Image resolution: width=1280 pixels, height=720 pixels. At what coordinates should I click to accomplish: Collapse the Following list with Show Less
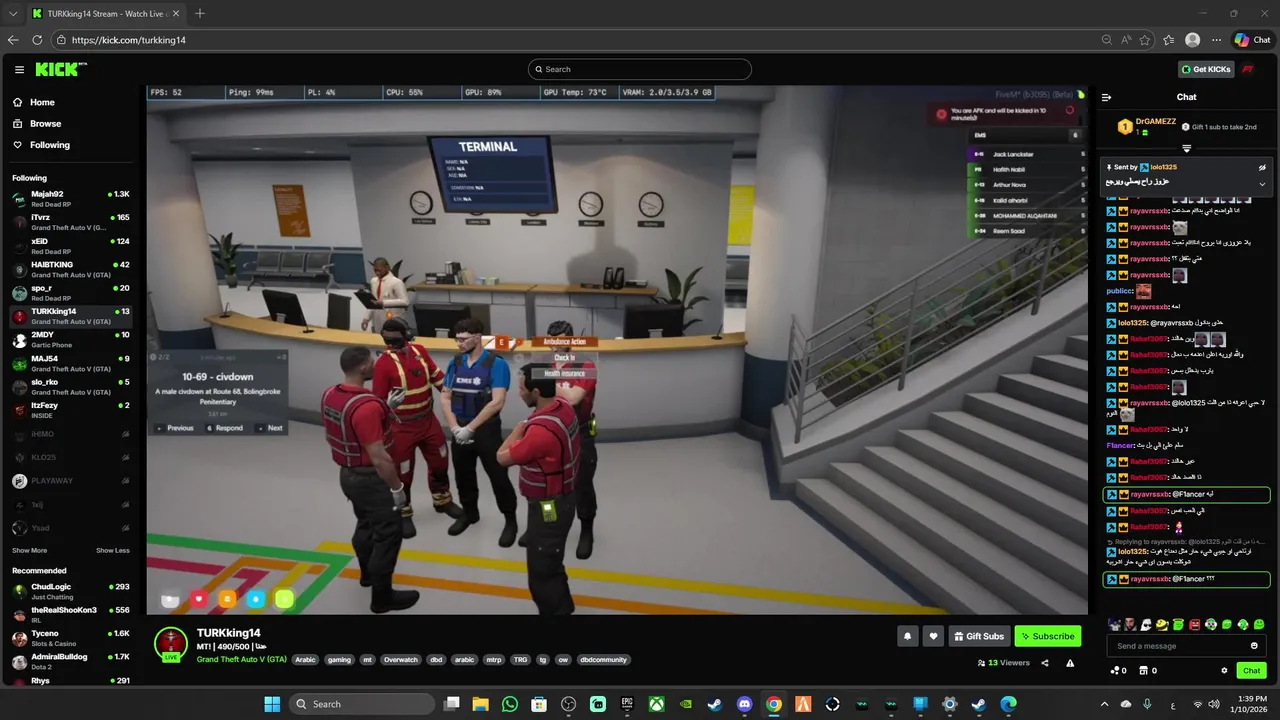(113, 551)
